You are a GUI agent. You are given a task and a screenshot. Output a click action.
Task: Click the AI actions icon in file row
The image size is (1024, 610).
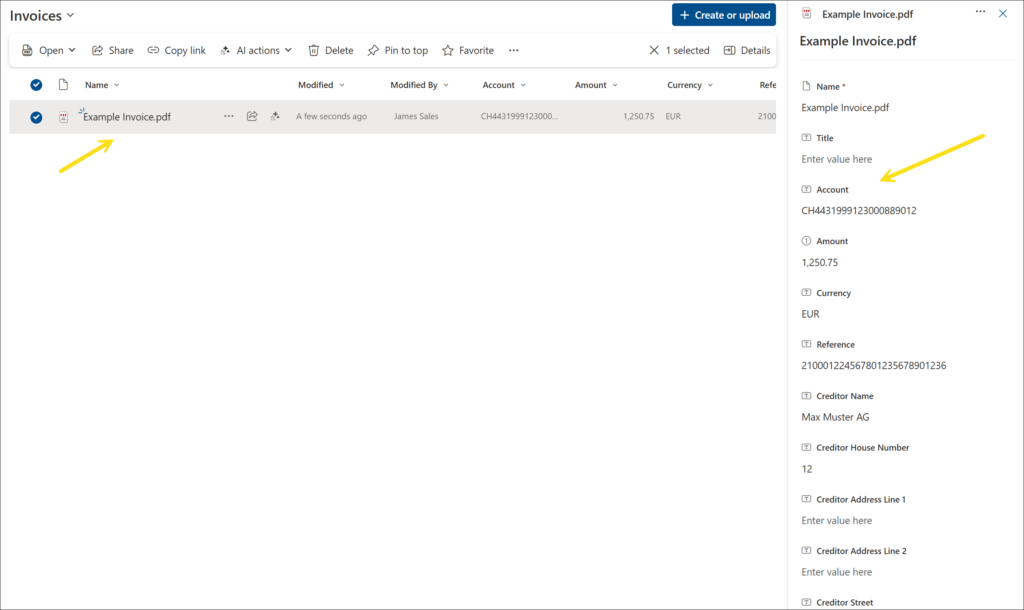(275, 116)
